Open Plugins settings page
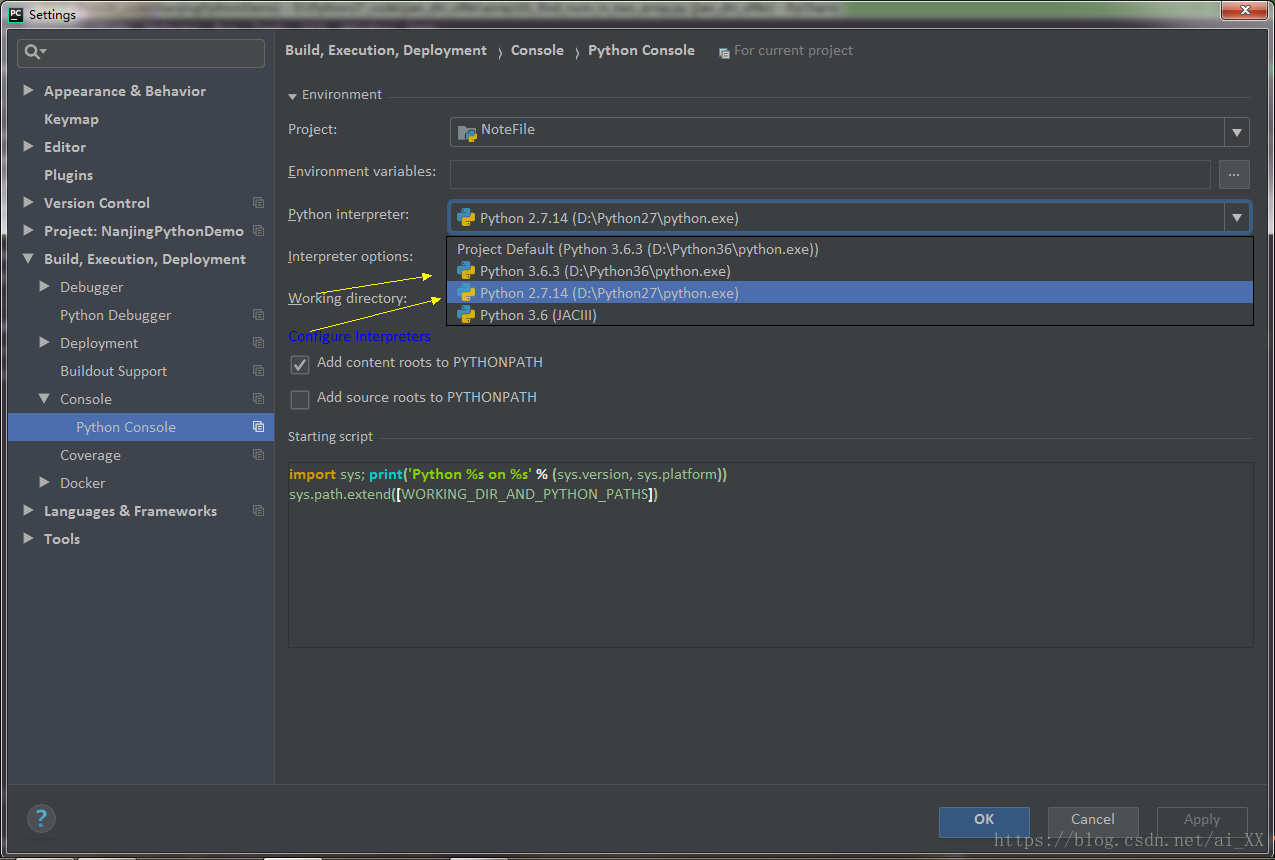Screen dimensions: 1275x860 68,175
